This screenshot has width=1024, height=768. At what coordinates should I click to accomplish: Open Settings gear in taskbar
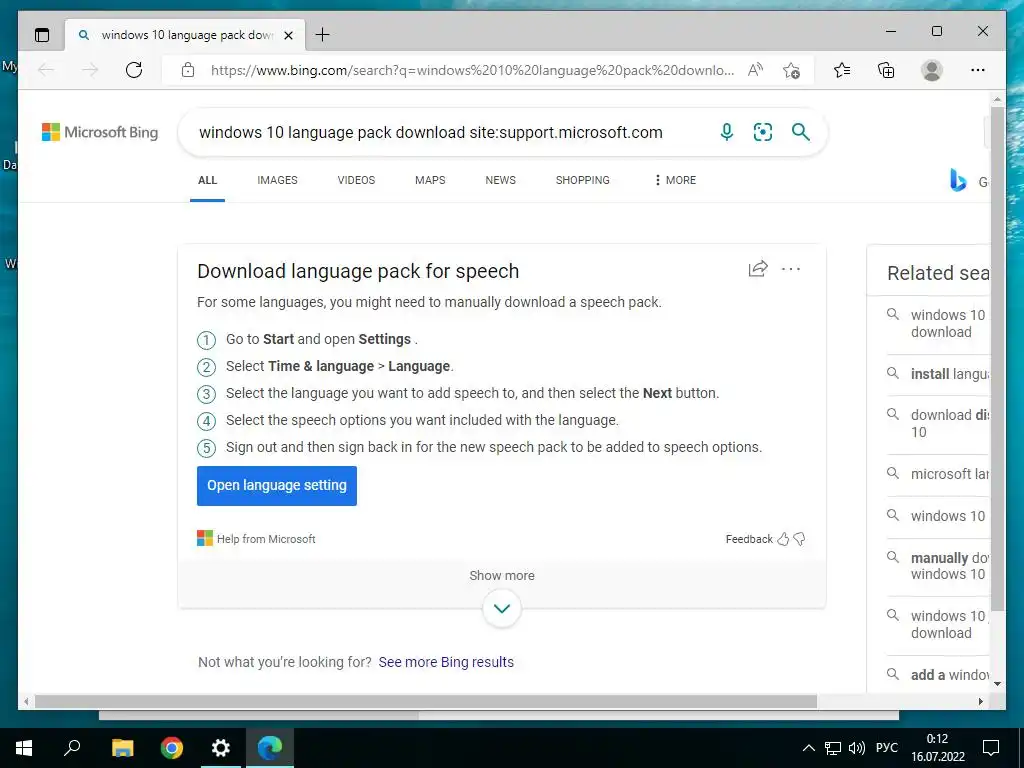click(x=221, y=748)
